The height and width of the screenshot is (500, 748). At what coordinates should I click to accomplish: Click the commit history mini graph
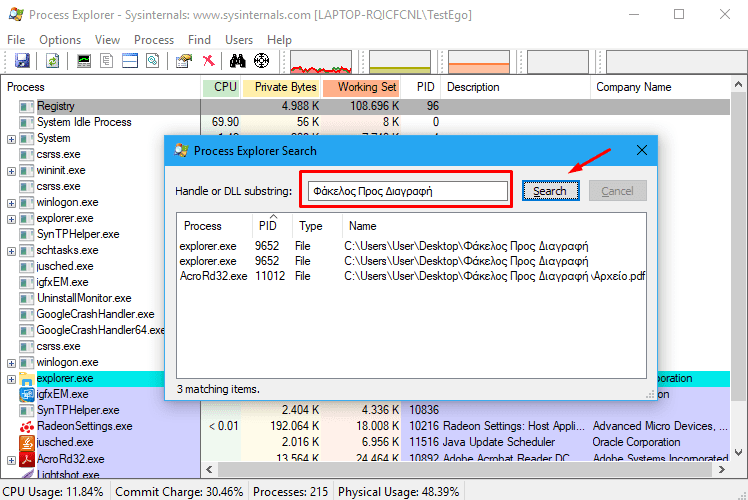click(400, 62)
